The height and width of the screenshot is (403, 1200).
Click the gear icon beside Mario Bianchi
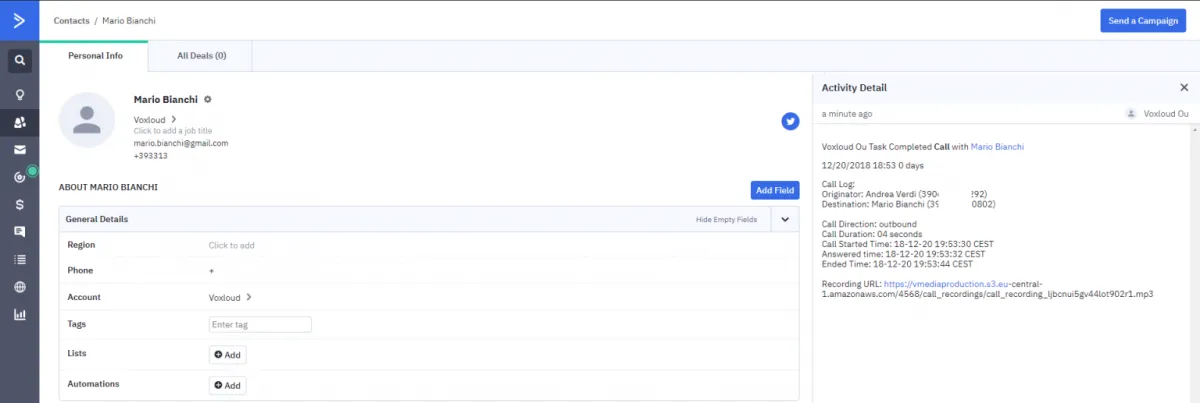coord(207,100)
